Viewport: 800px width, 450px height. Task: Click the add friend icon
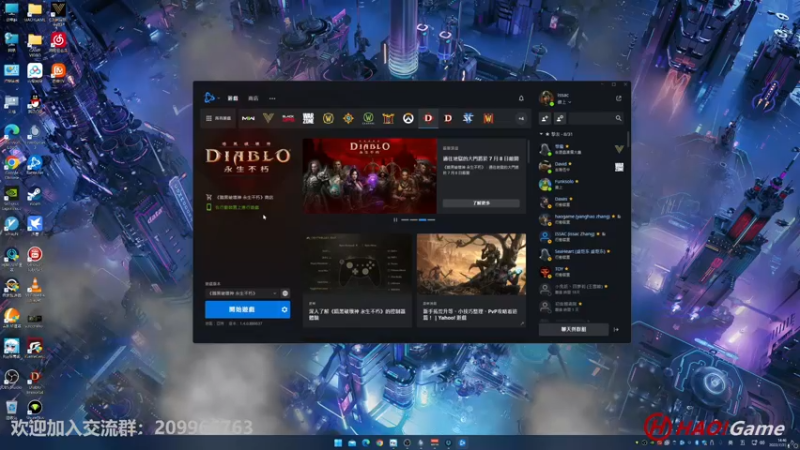544,118
